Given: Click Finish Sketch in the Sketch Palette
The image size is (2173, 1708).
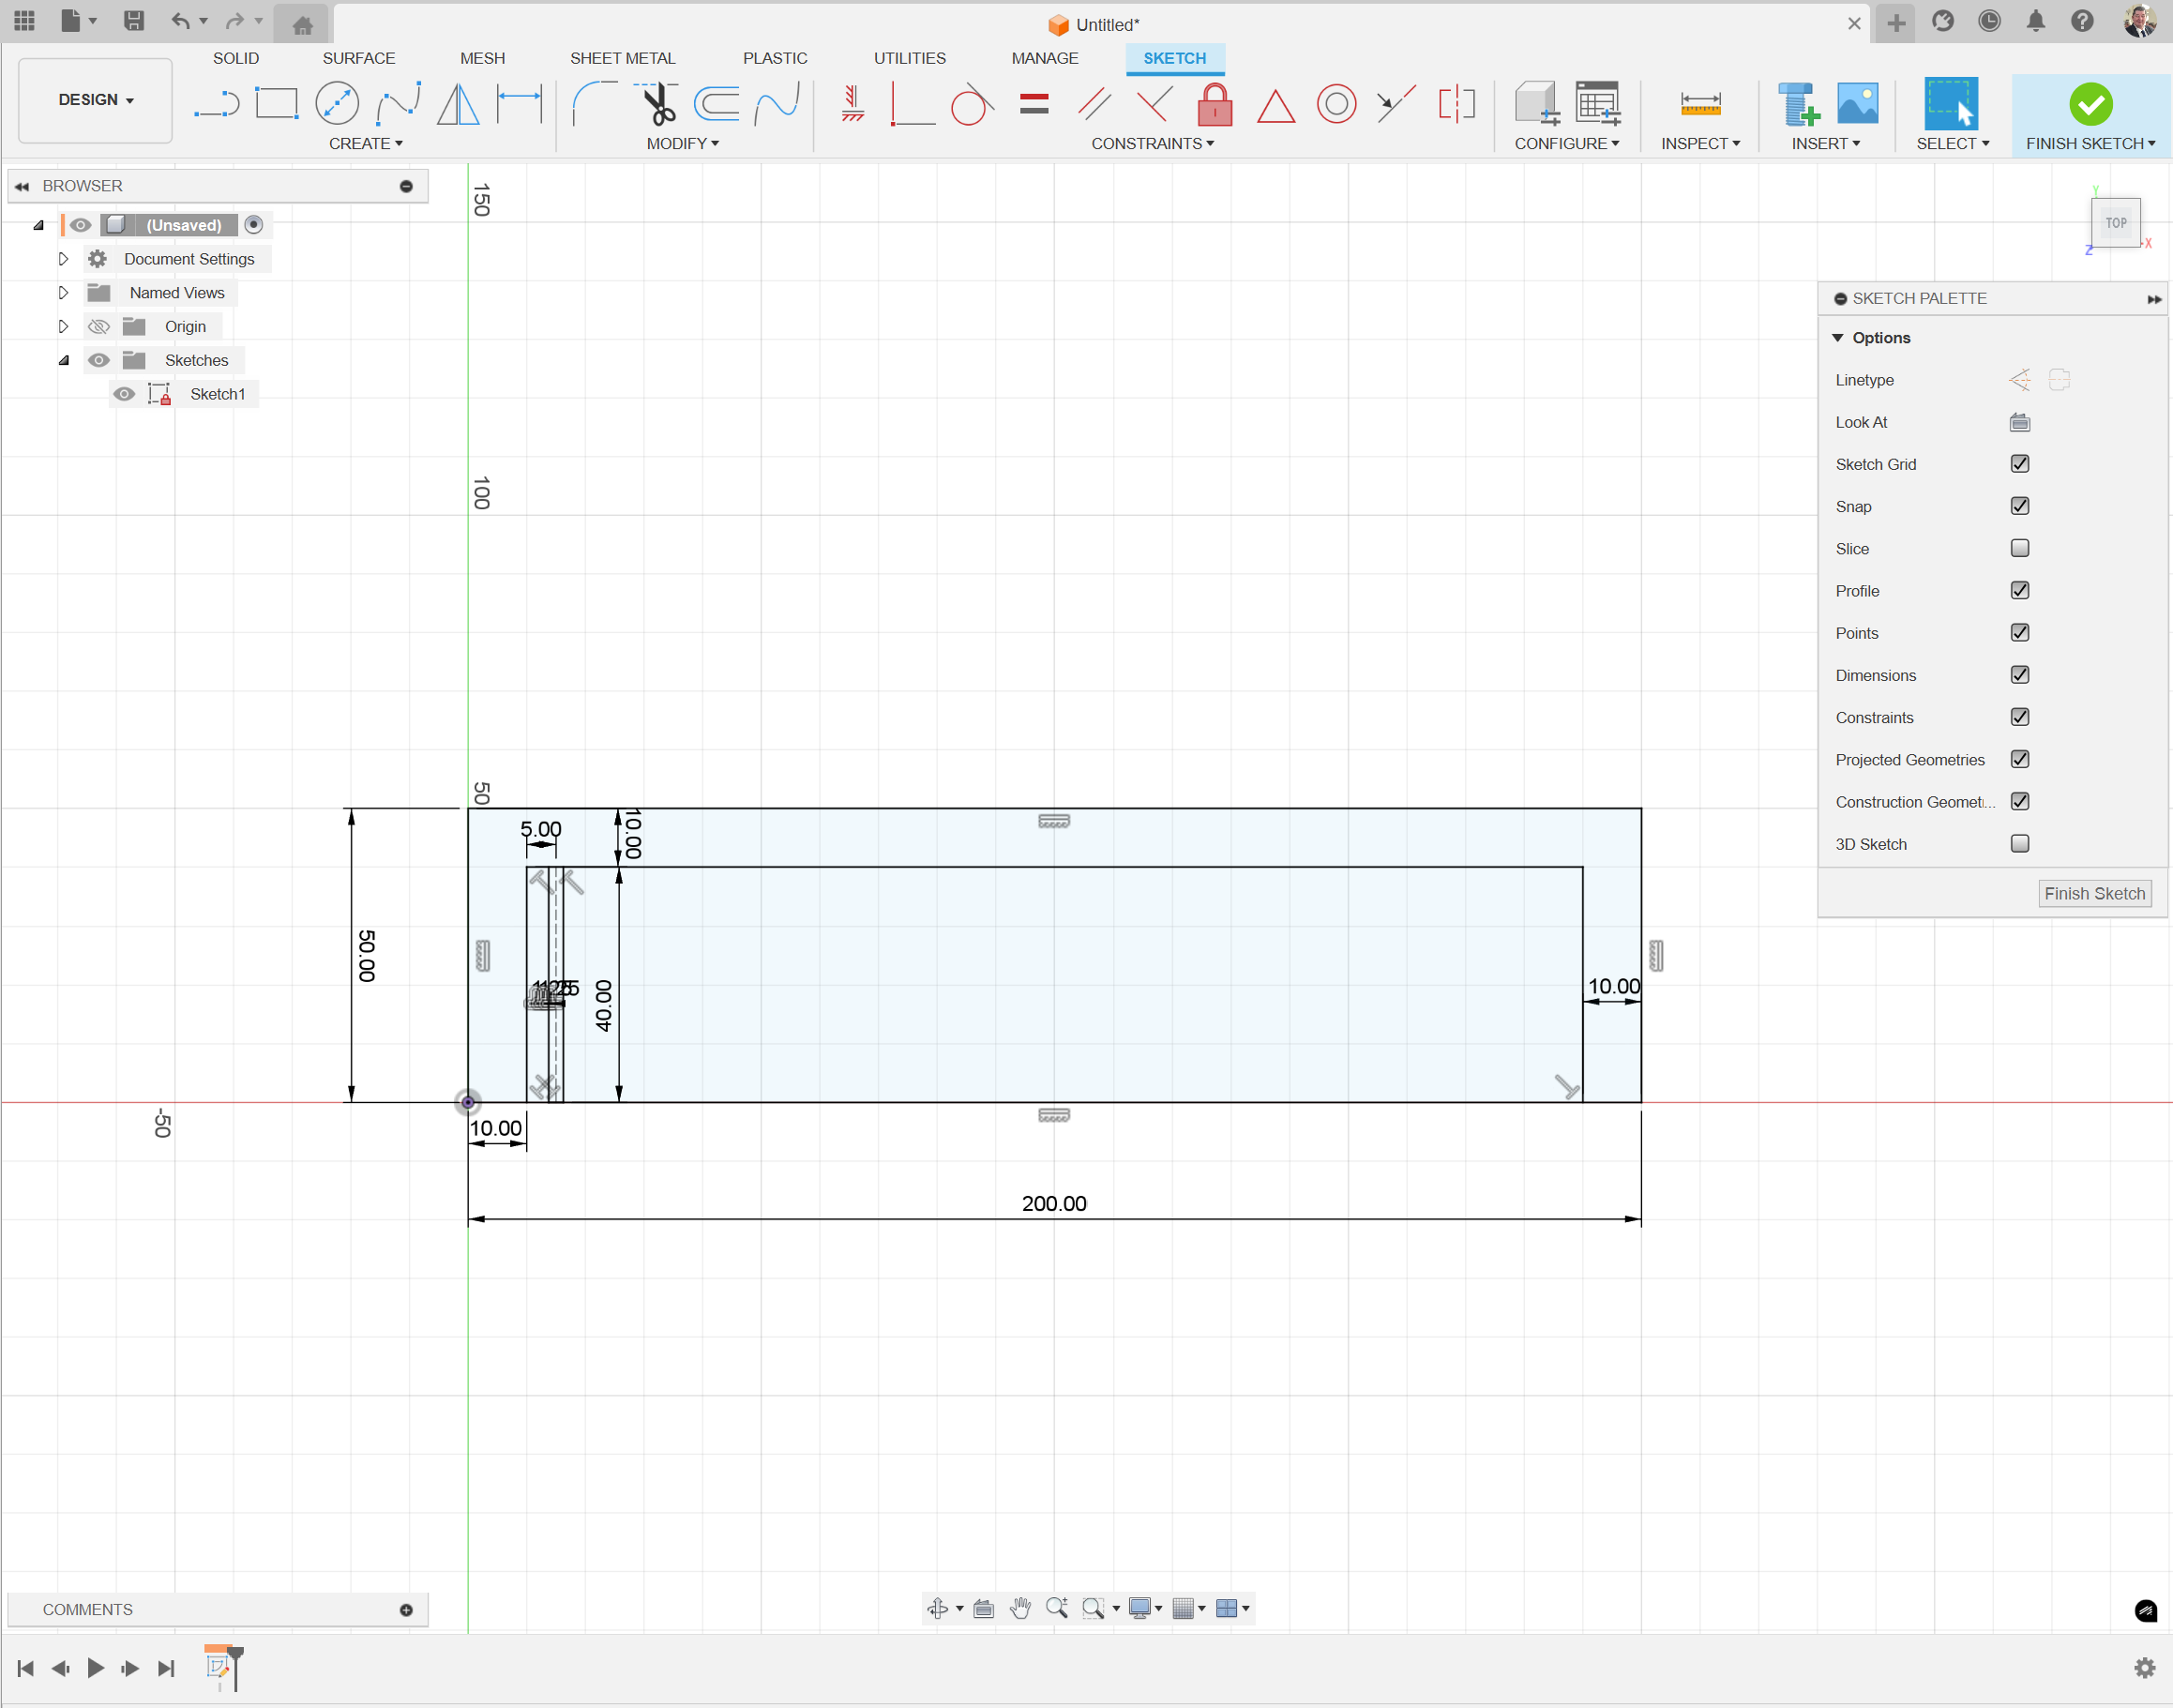Looking at the screenshot, I should pos(2094,893).
